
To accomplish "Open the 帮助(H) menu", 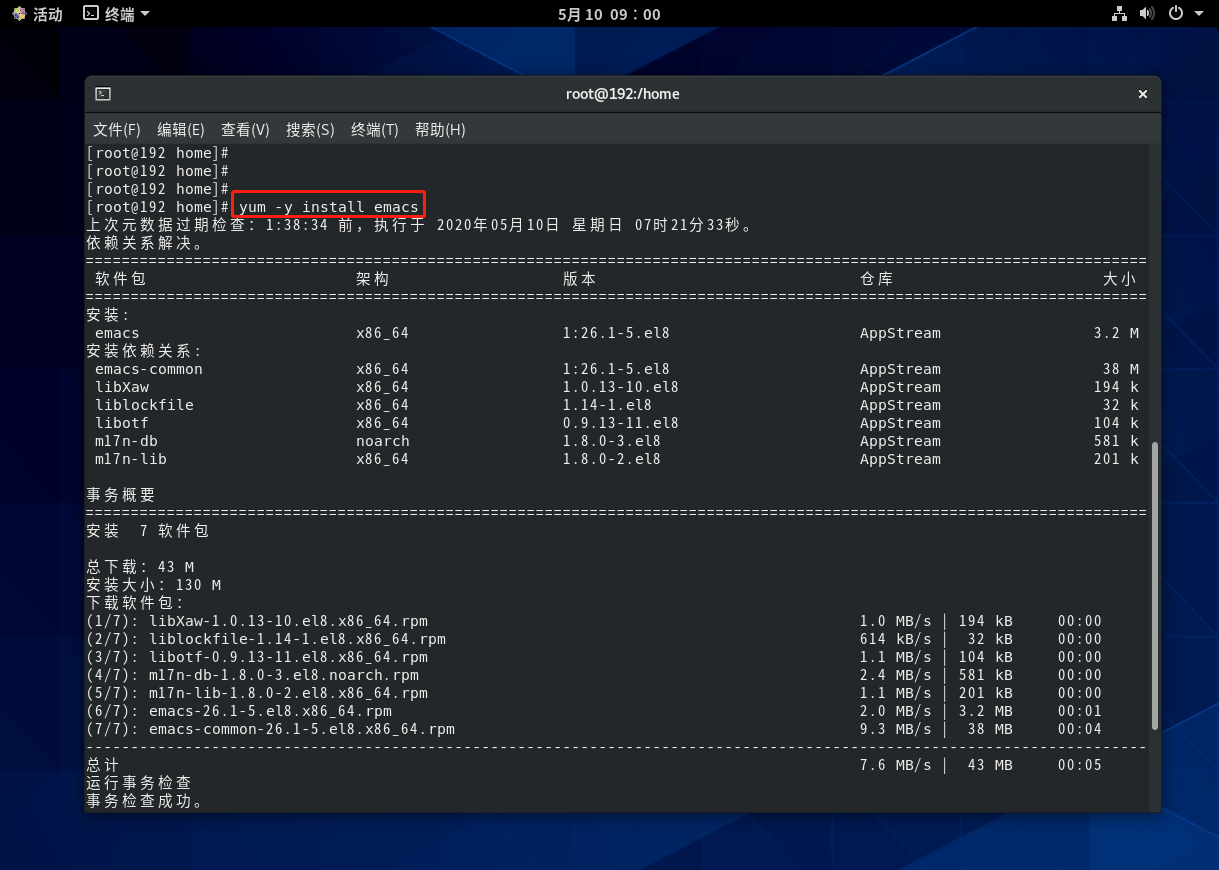I will pyautogui.click(x=440, y=130).
